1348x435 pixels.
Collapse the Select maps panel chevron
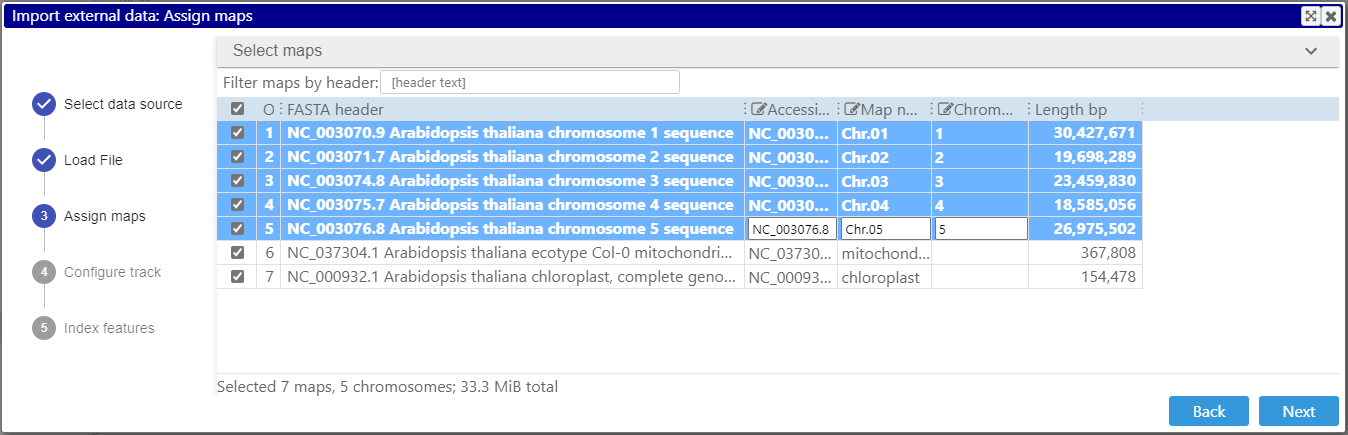click(x=1311, y=51)
